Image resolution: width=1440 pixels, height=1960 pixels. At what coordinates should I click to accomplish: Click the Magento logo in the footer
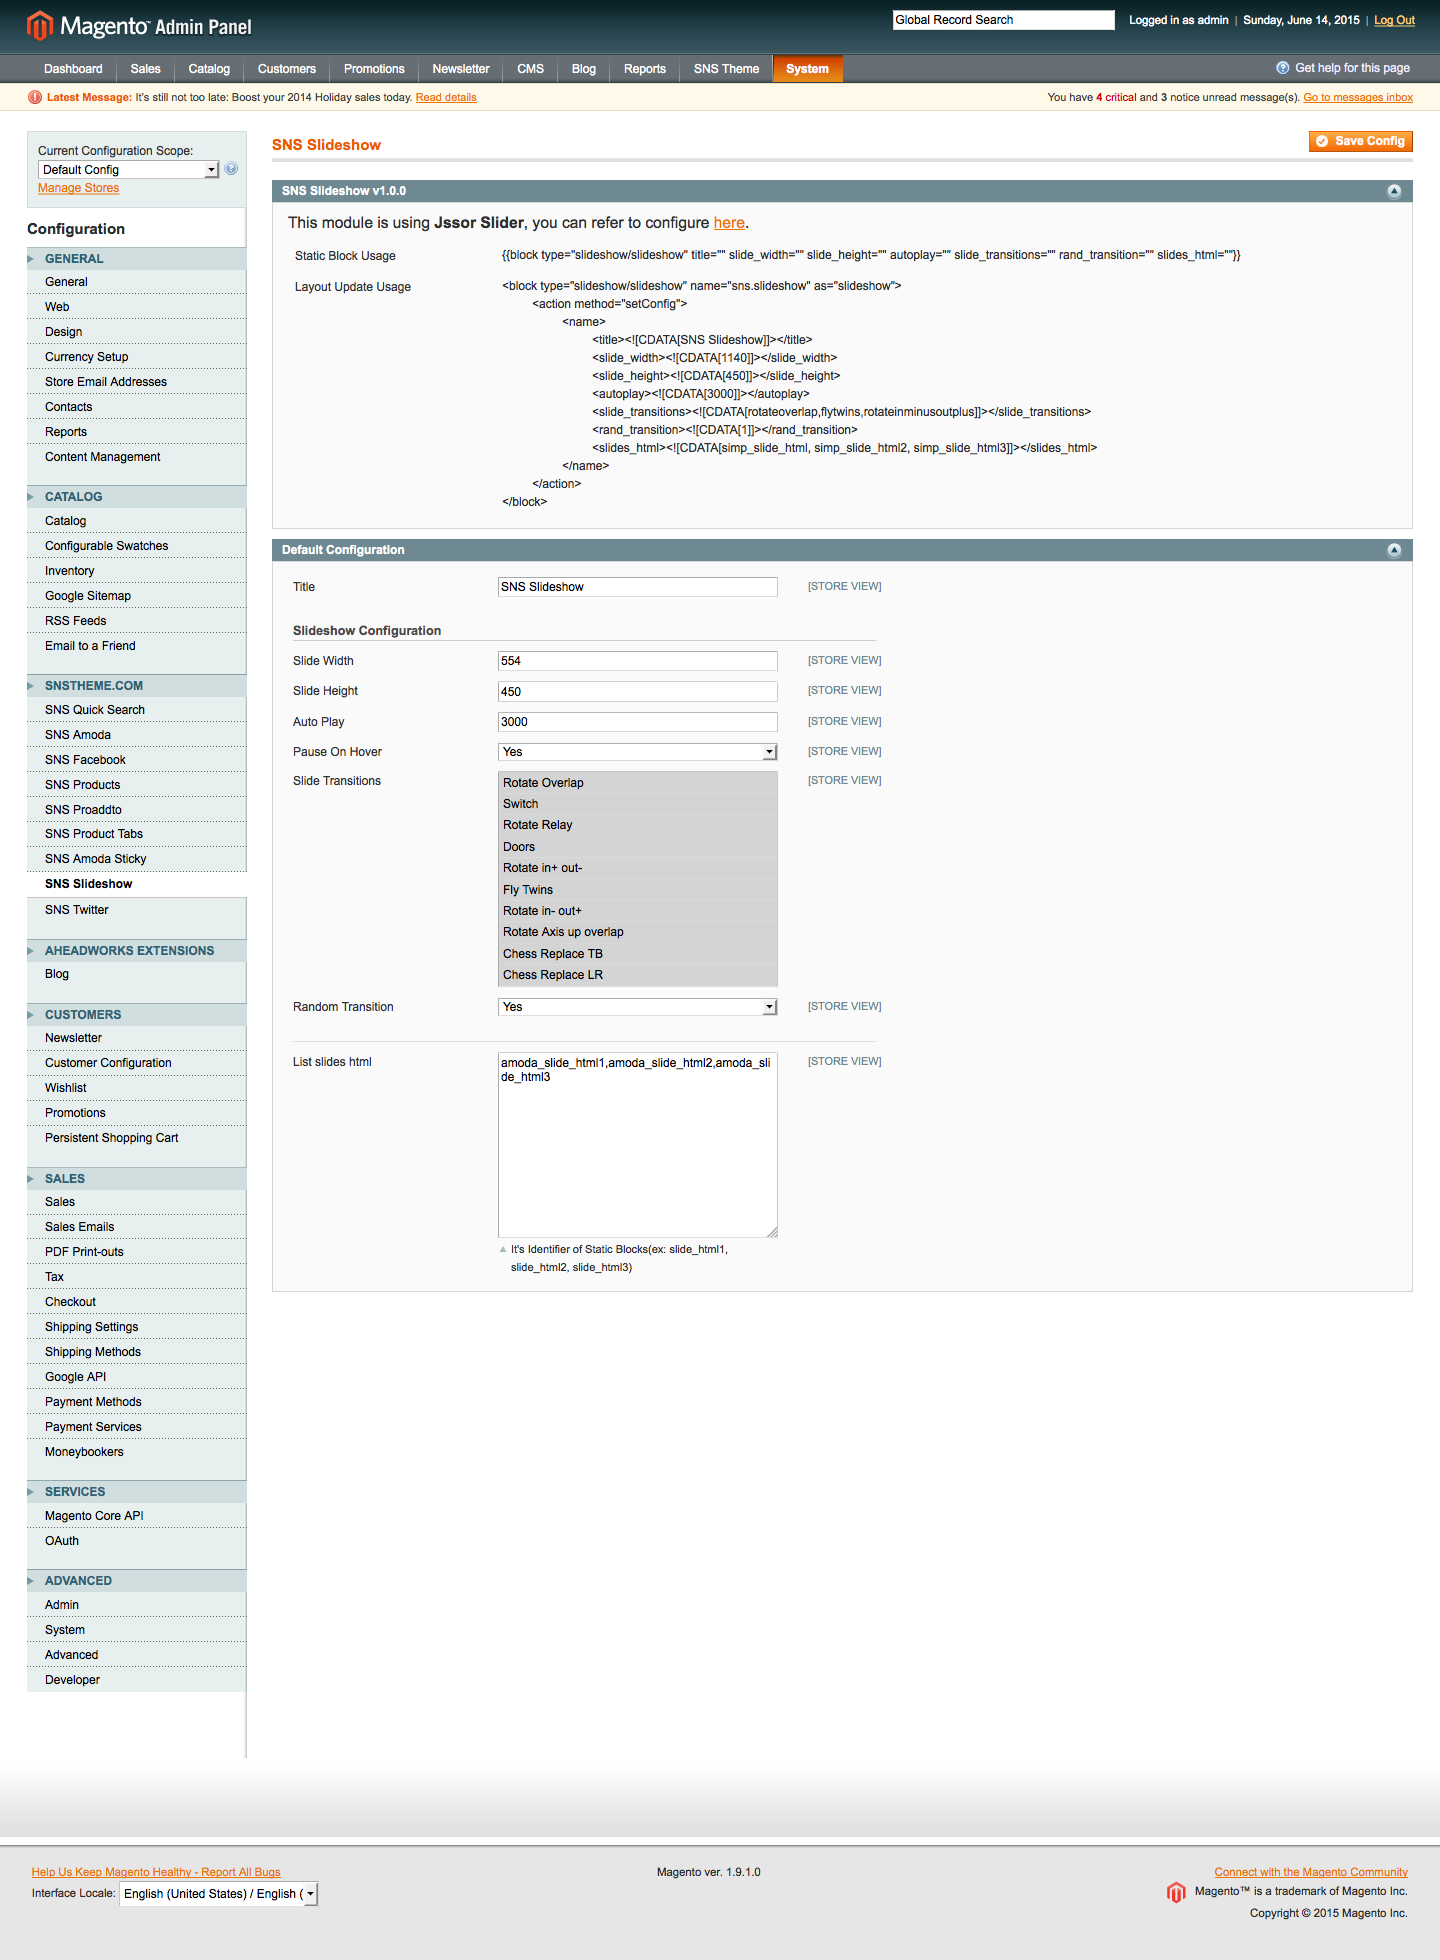1176,1892
